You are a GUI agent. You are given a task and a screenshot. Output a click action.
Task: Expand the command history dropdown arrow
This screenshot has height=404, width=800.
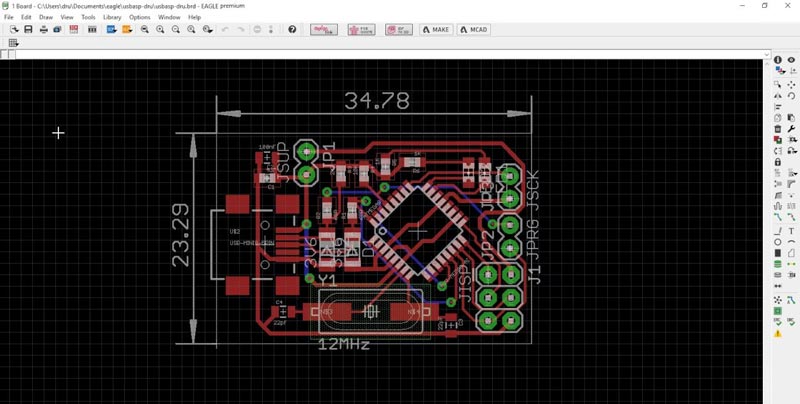(x=767, y=54)
